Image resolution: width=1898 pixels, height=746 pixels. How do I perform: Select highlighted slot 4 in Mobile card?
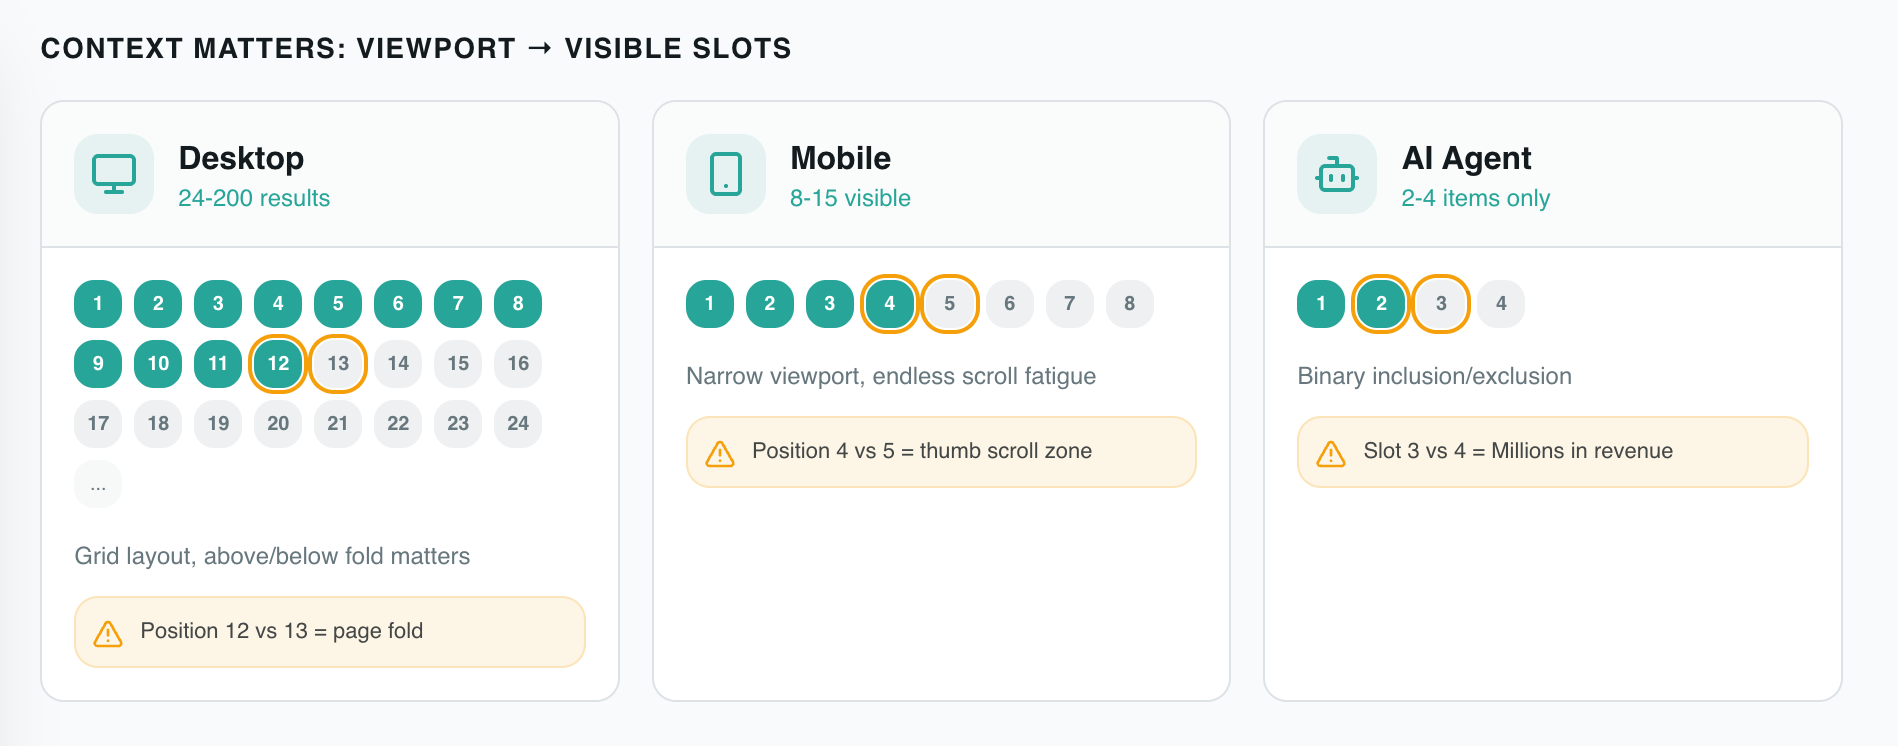coord(889,304)
